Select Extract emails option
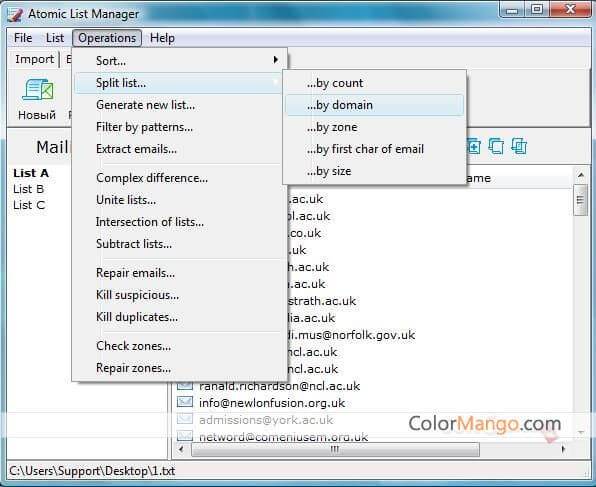Viewport: 596px width, 487px height. [x=178, y=149]
